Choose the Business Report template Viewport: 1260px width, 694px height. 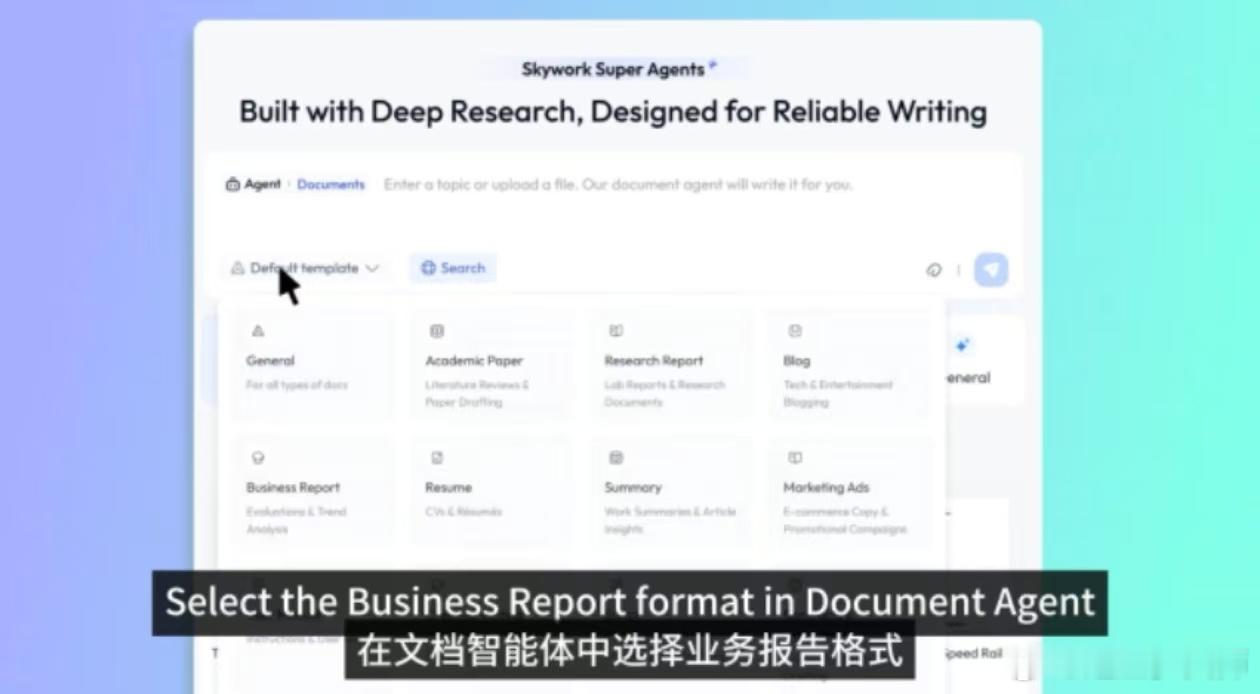(x=313, y=491)
